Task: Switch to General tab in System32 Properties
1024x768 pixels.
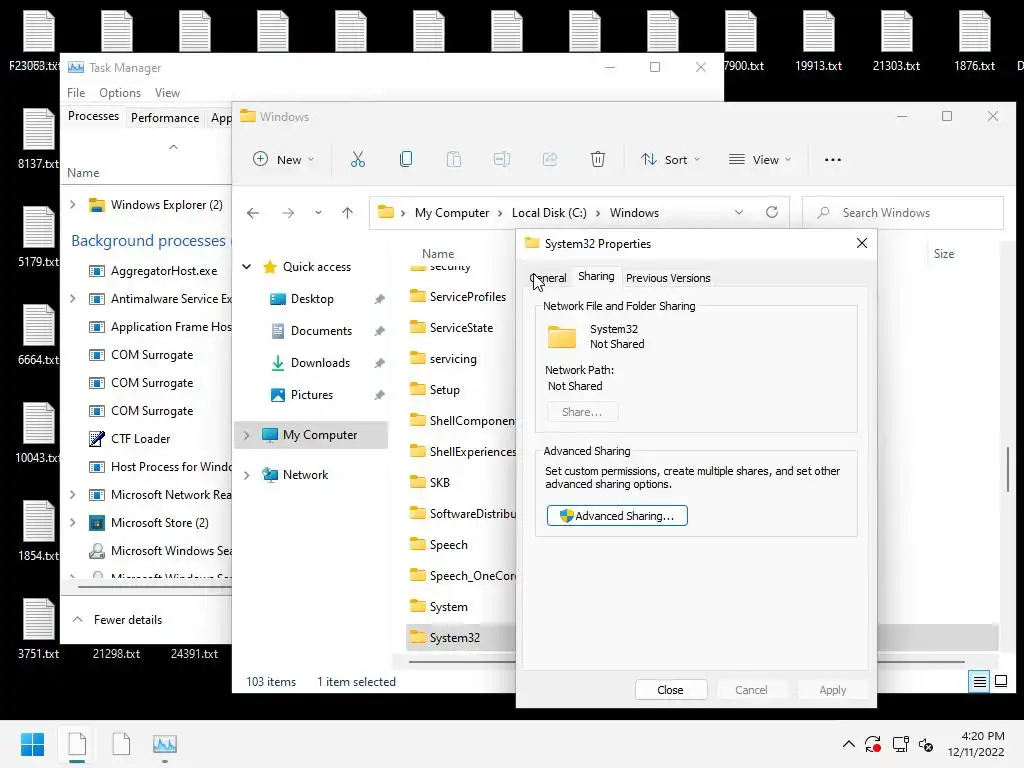Action: pyautogui.click(x=549, y=278)
